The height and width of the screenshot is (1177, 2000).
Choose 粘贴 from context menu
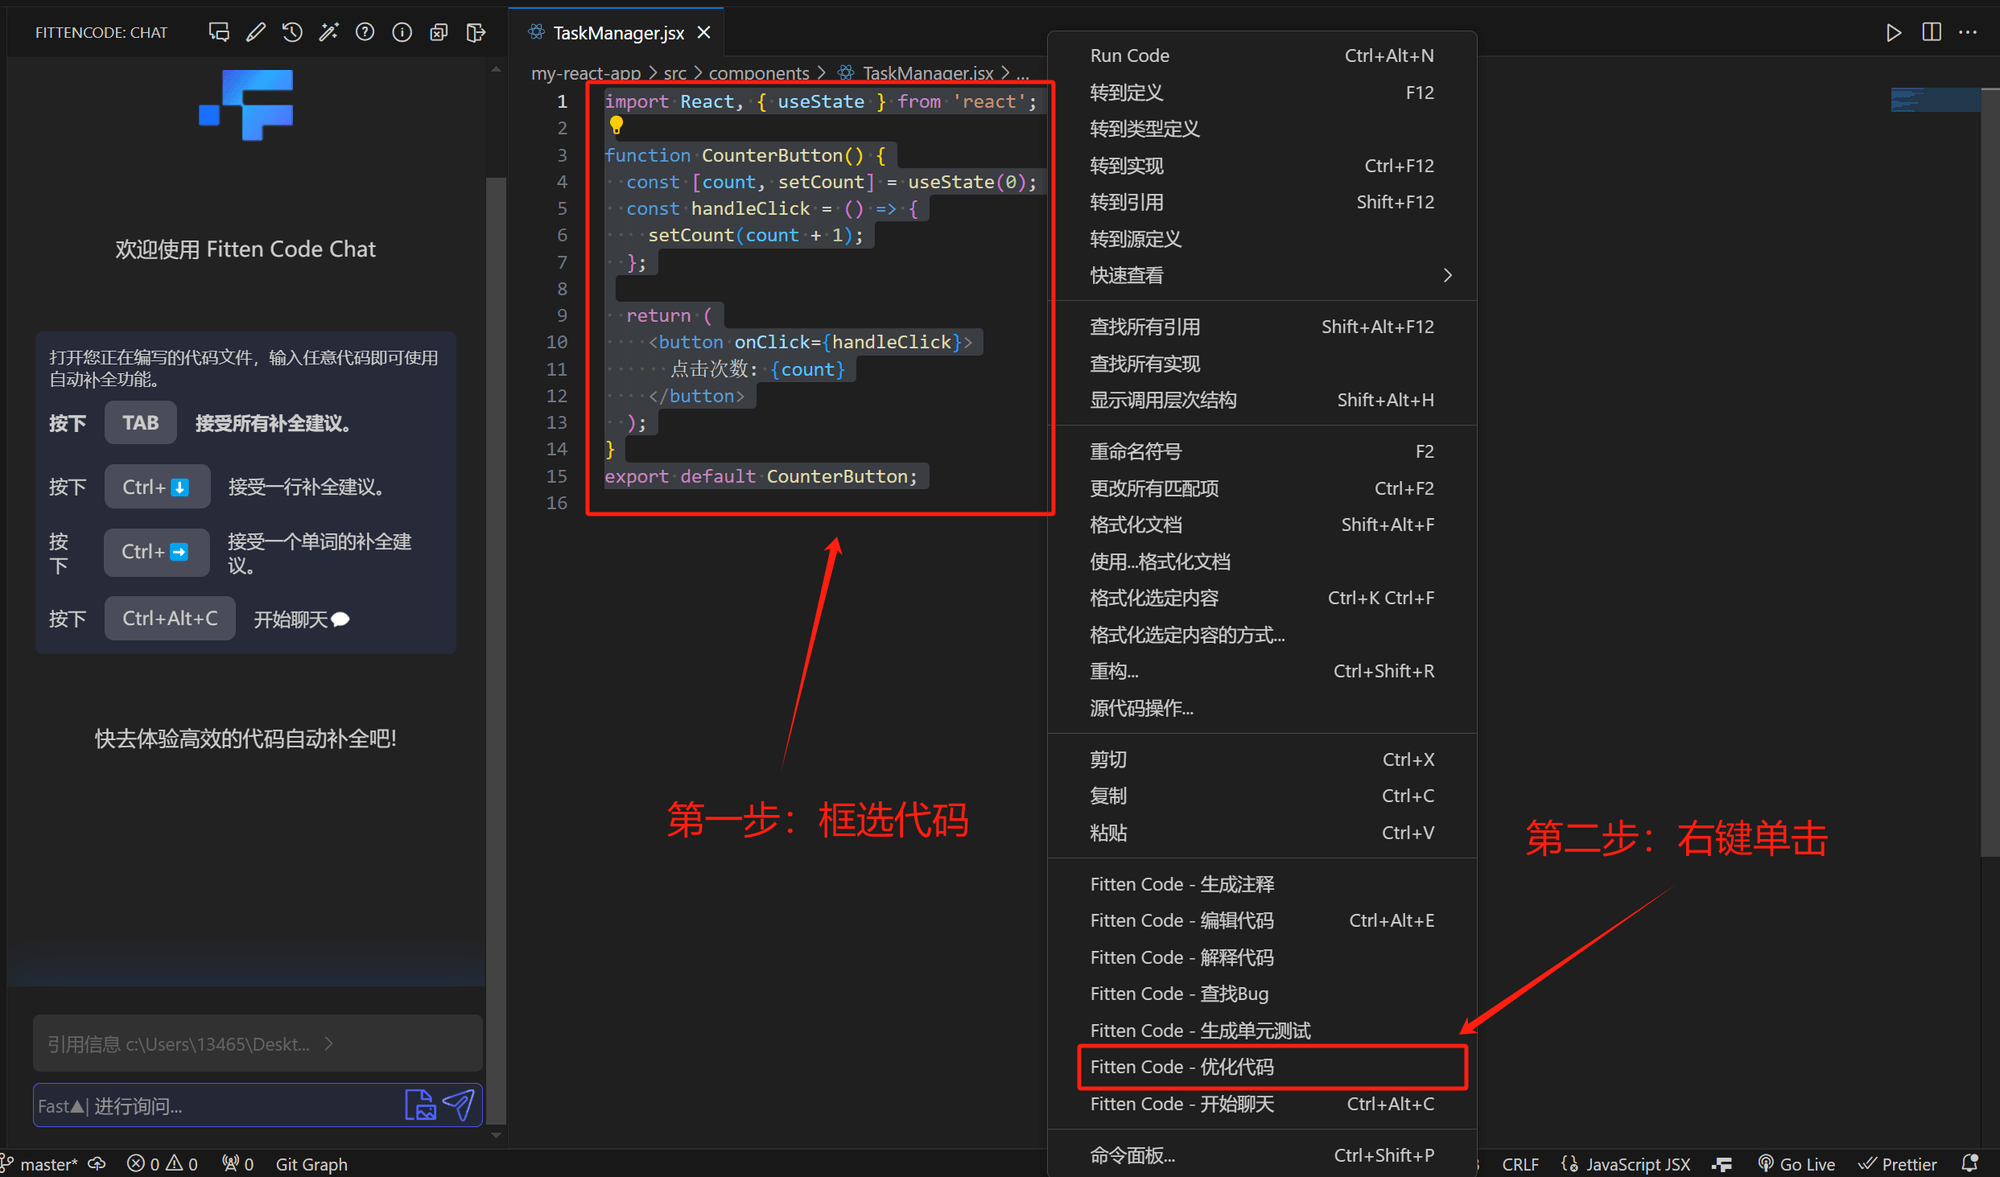tap(1262, 833)
